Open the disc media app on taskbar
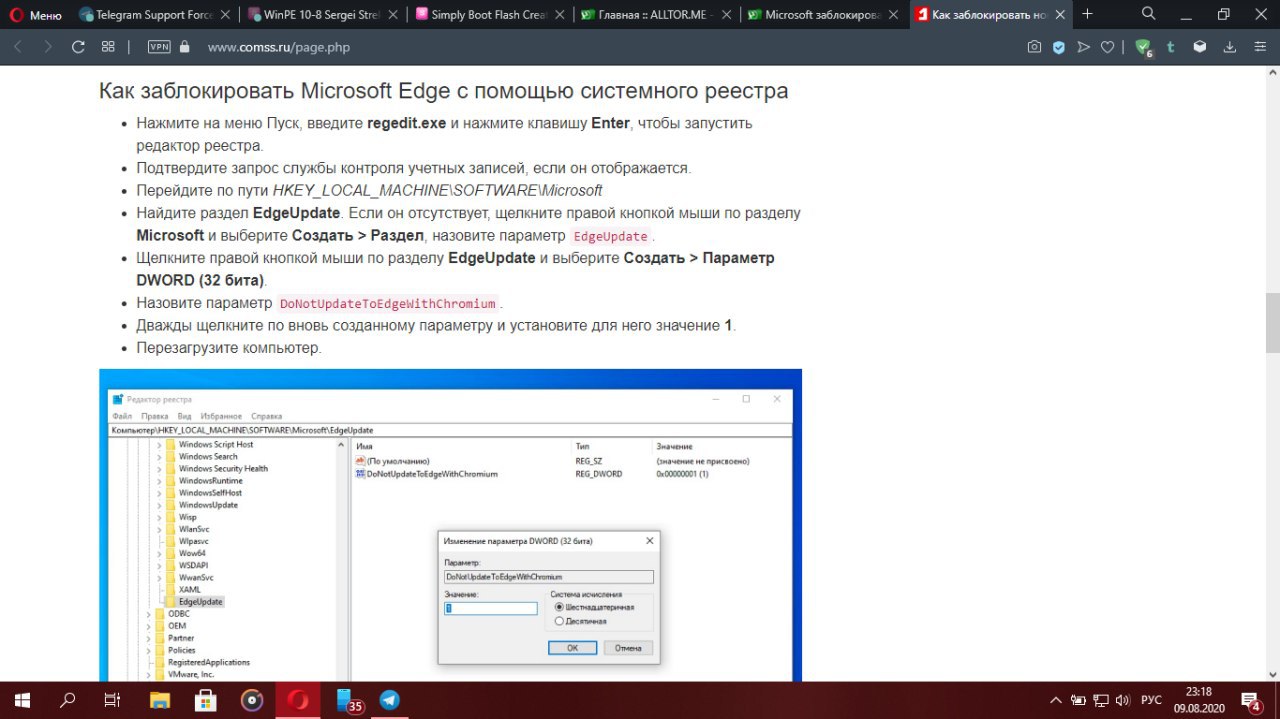The height and width of the screenshot is (719, 1280). [x=254, y=700]
